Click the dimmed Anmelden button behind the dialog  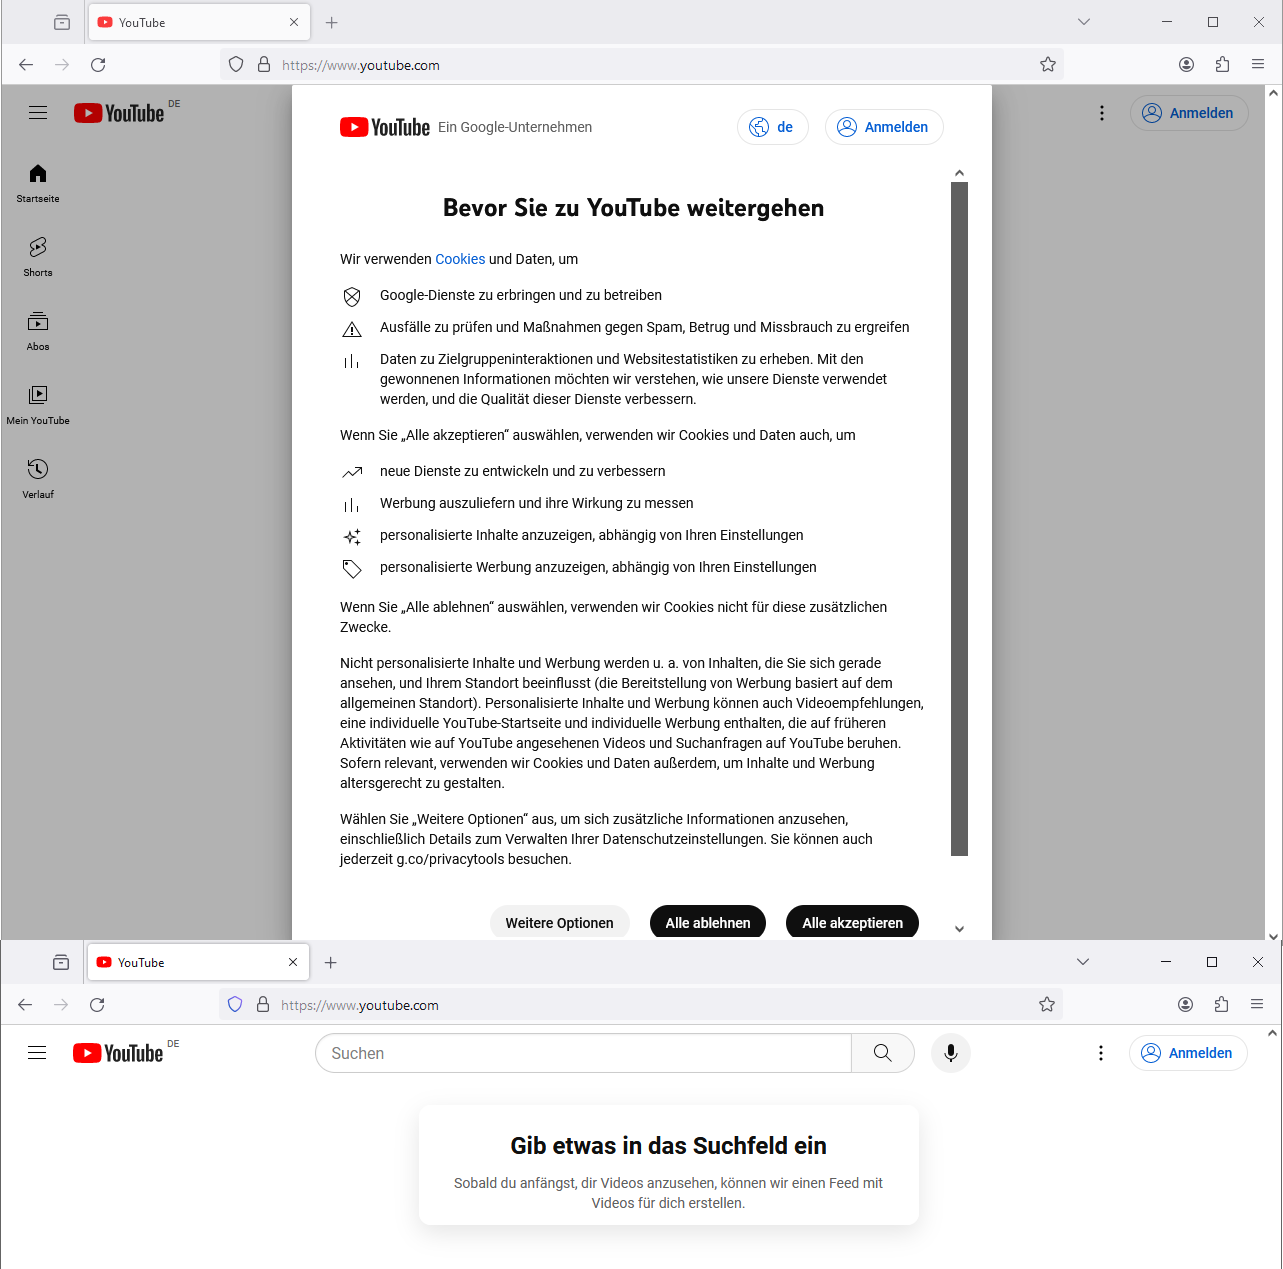[1189, 113]
